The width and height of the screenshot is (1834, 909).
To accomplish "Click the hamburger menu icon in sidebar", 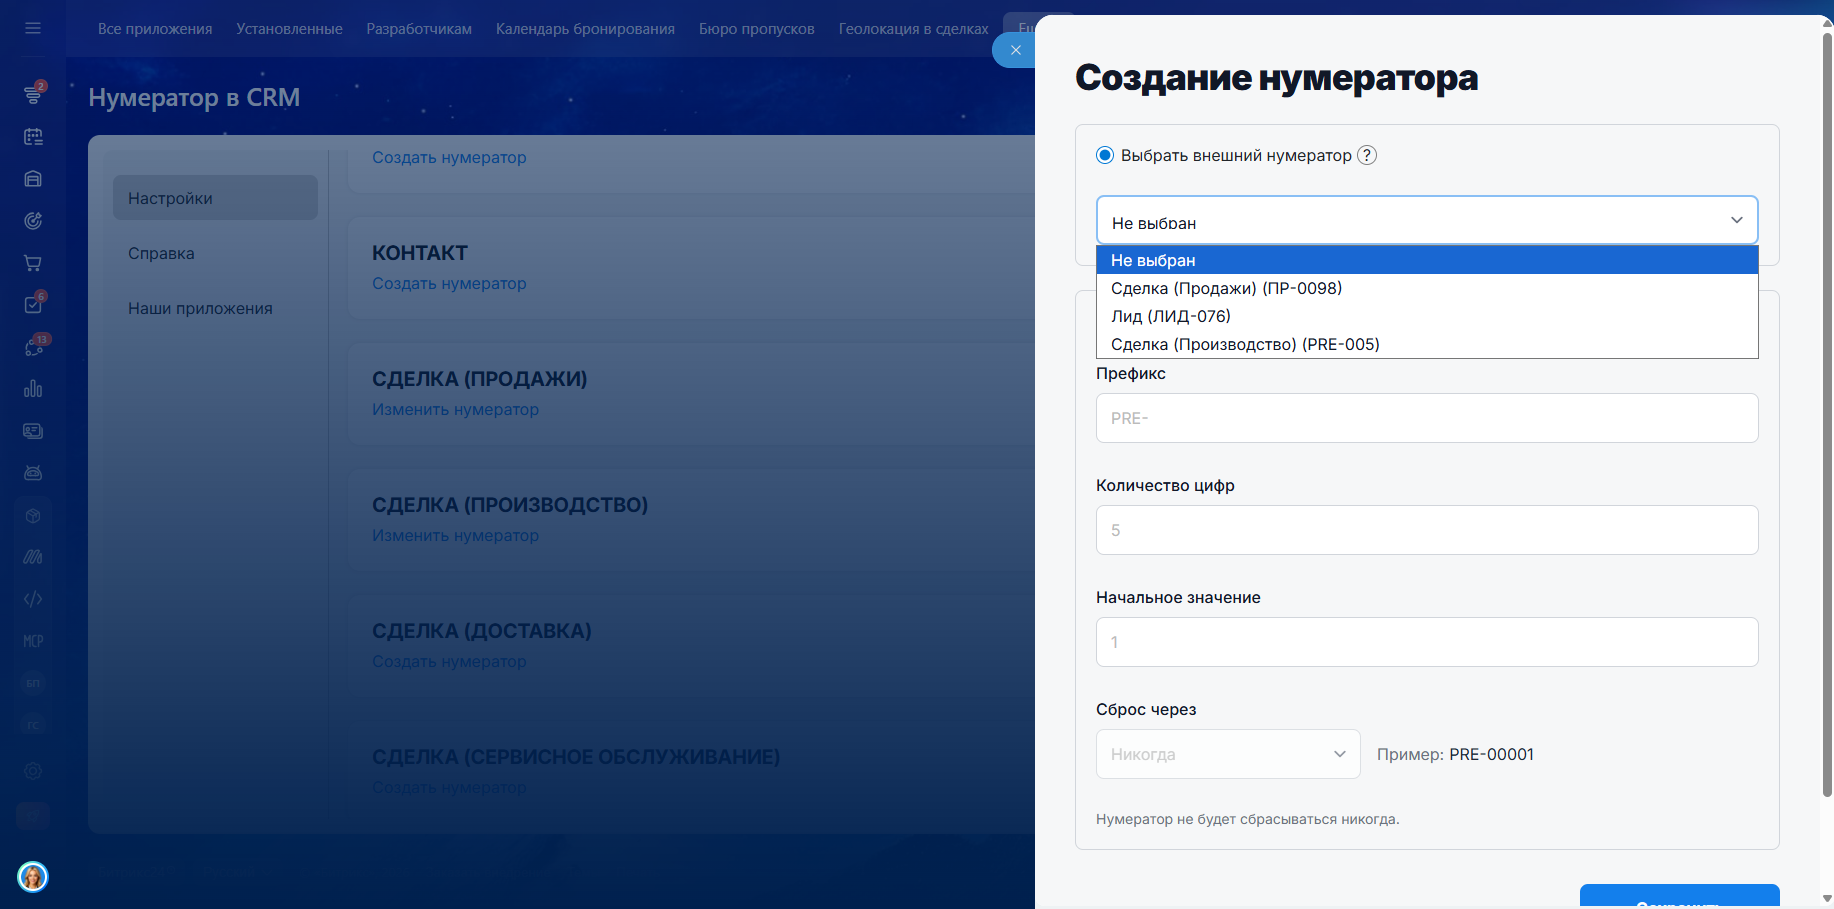I will (33, 28).
